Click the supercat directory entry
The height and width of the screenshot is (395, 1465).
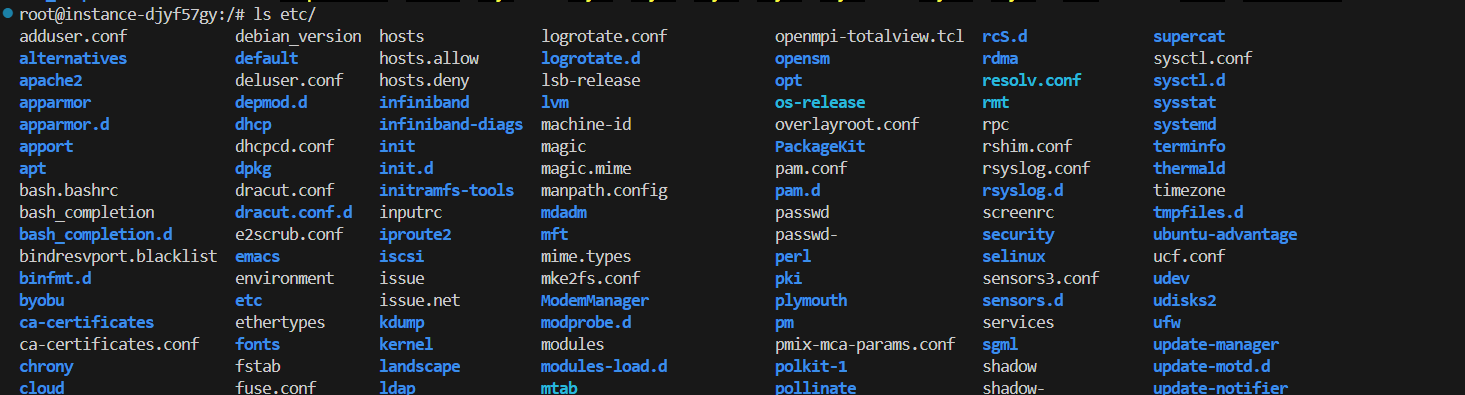(1189, 36)
